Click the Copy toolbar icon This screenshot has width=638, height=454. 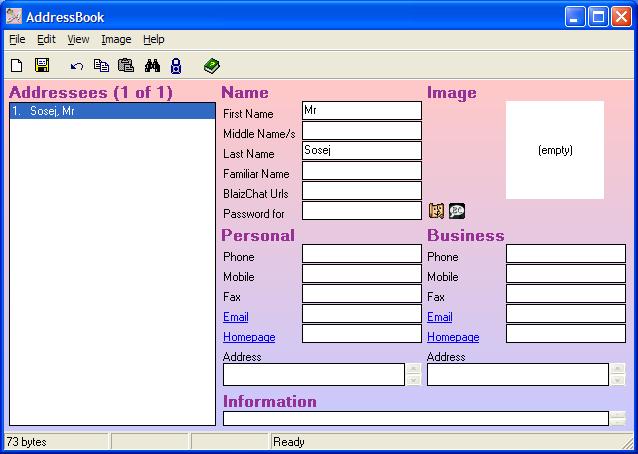coord(101,65)
